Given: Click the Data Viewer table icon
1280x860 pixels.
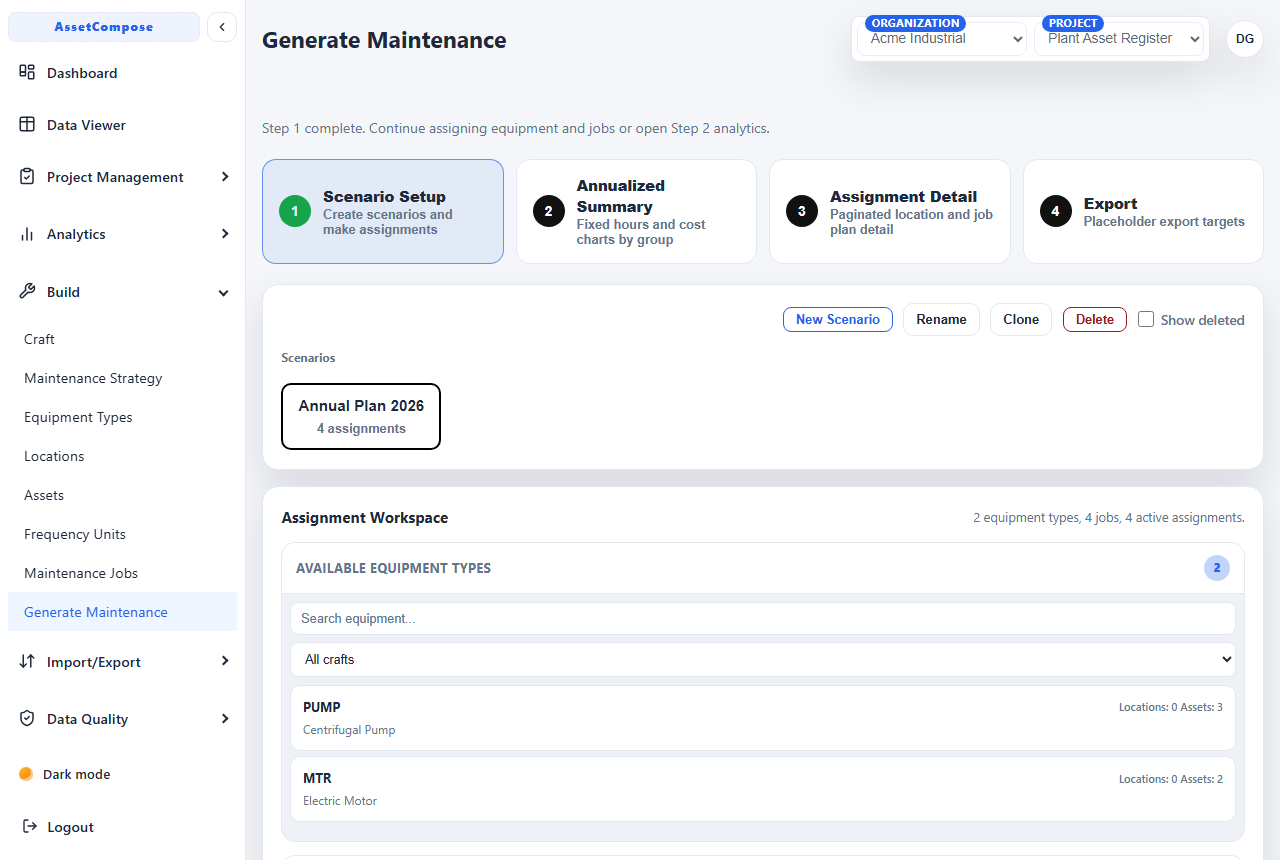Looking at the screenshot, I should (x=27, y=124).
